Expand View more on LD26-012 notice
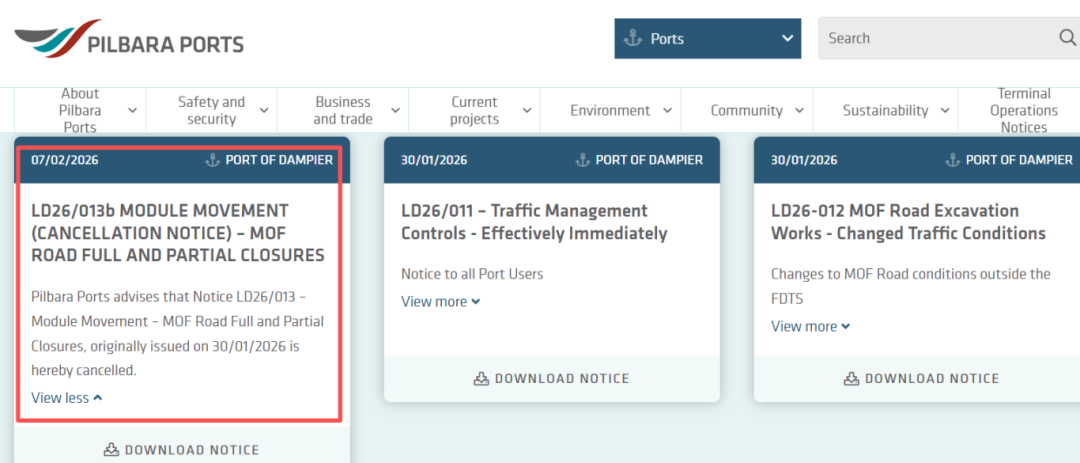This screenshot has height=463, width=1080. (x=810, y=326)
